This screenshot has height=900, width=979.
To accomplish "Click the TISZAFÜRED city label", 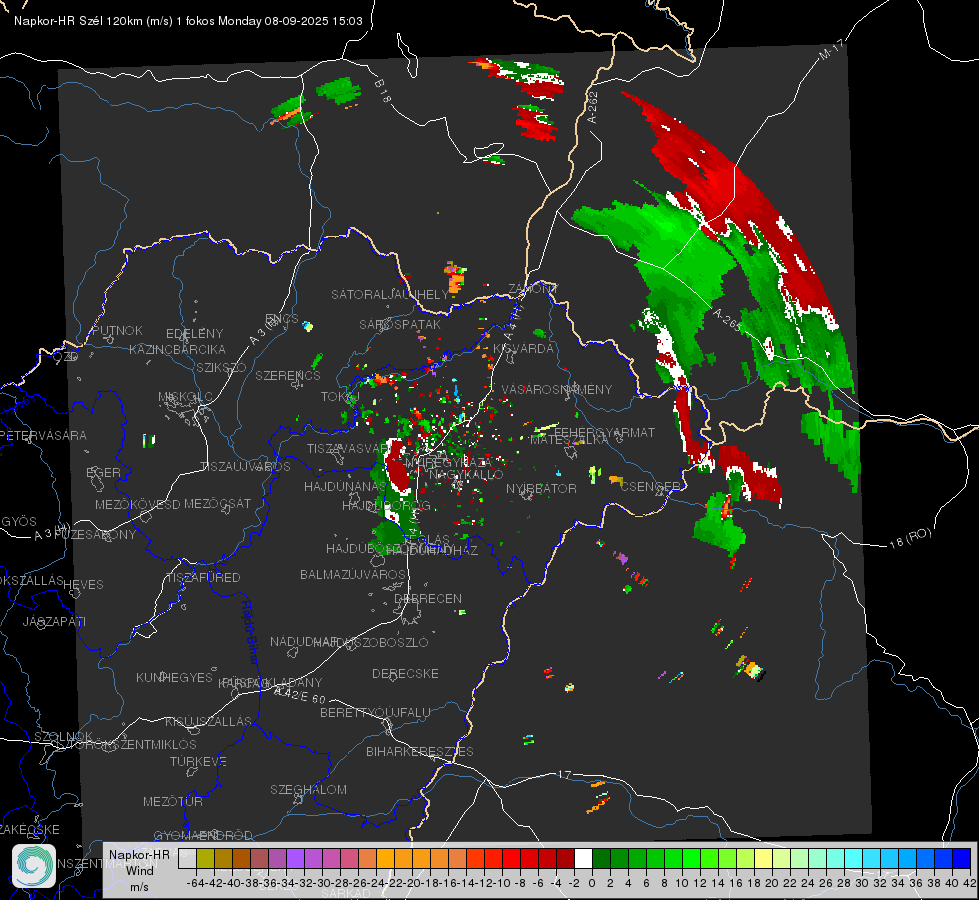I will click(x=203, y=577).
